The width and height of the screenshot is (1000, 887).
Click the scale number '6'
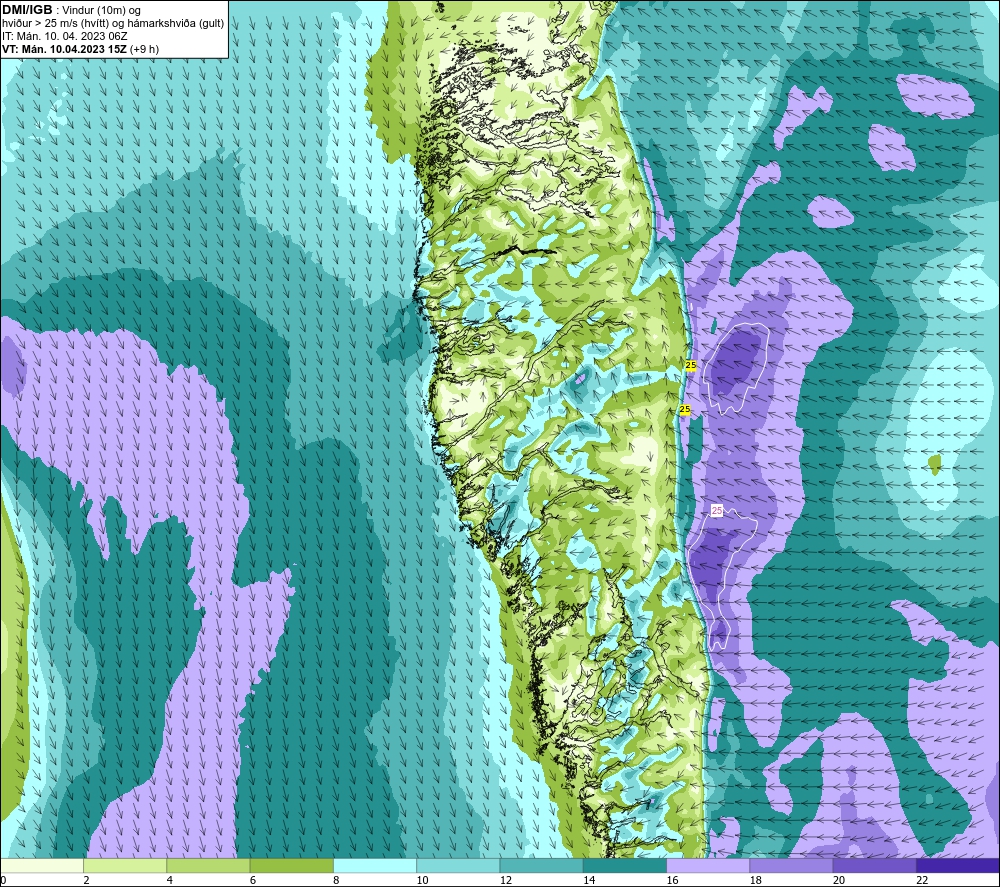click(253, 880)
